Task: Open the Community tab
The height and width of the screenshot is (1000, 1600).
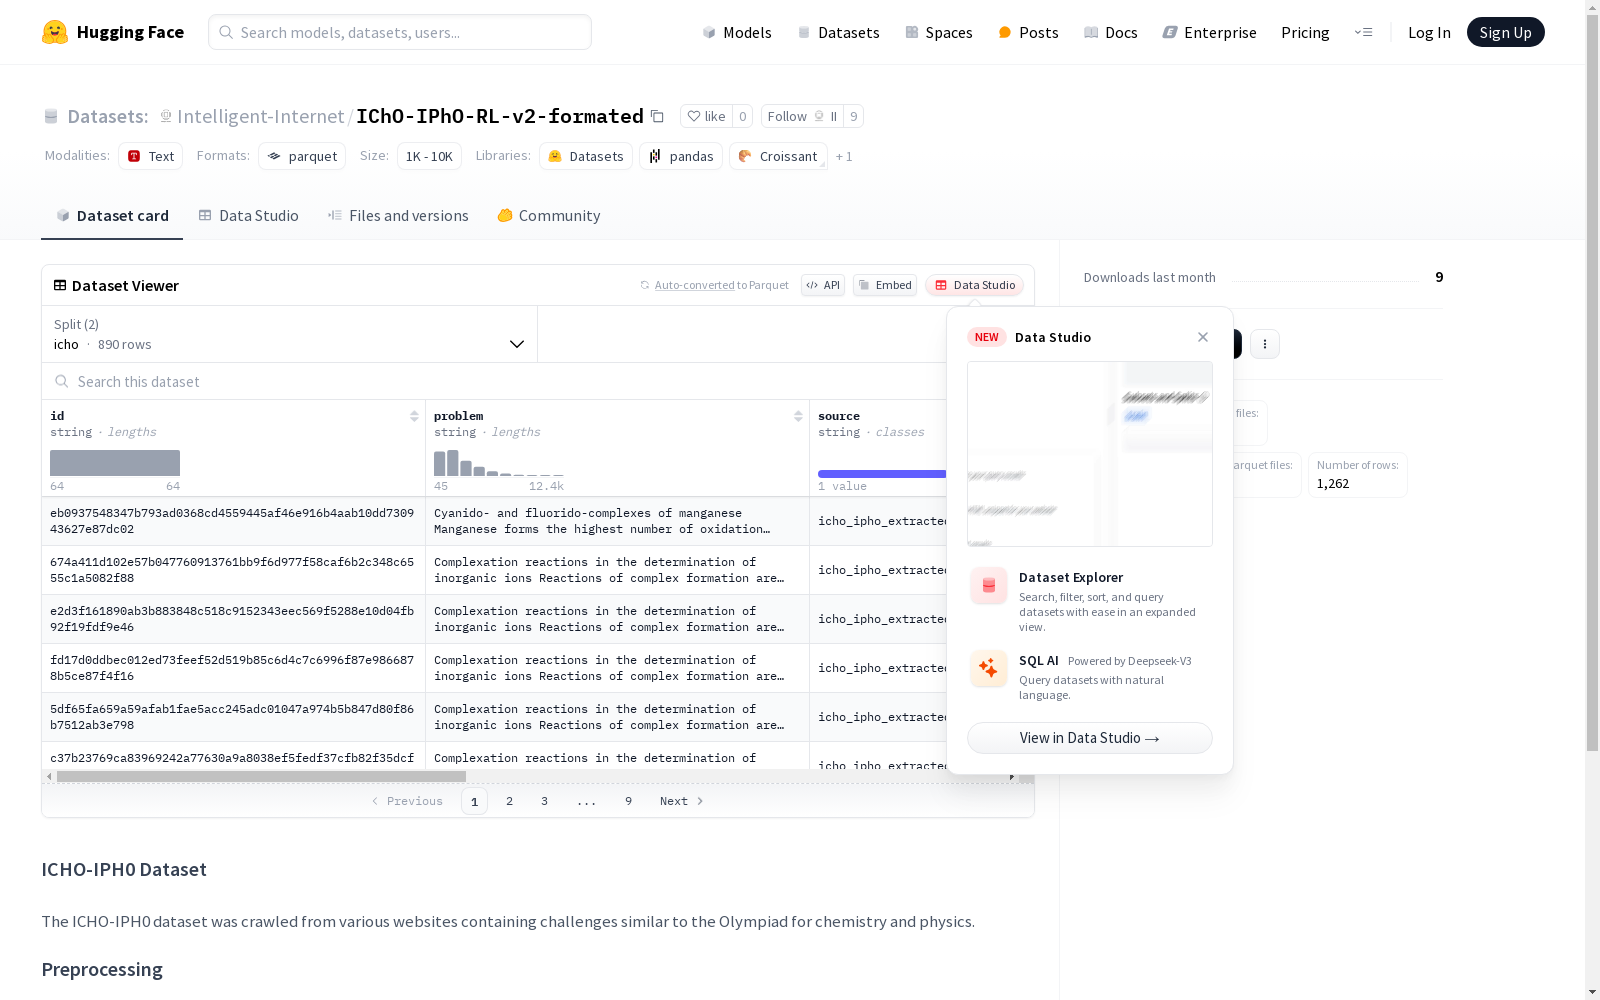Action: (549, 216)
